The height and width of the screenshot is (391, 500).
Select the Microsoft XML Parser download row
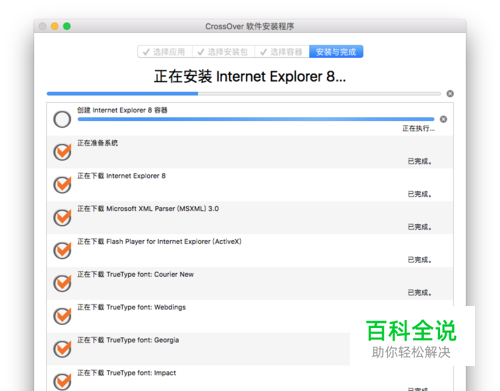[x=250, y=218]
